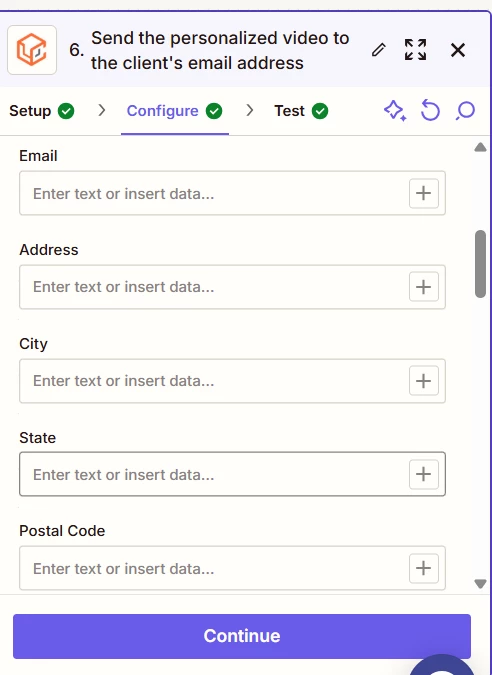Click the vertical scrollbar thumb
Viewport: 492px width, 675px height.
[480, 264]
